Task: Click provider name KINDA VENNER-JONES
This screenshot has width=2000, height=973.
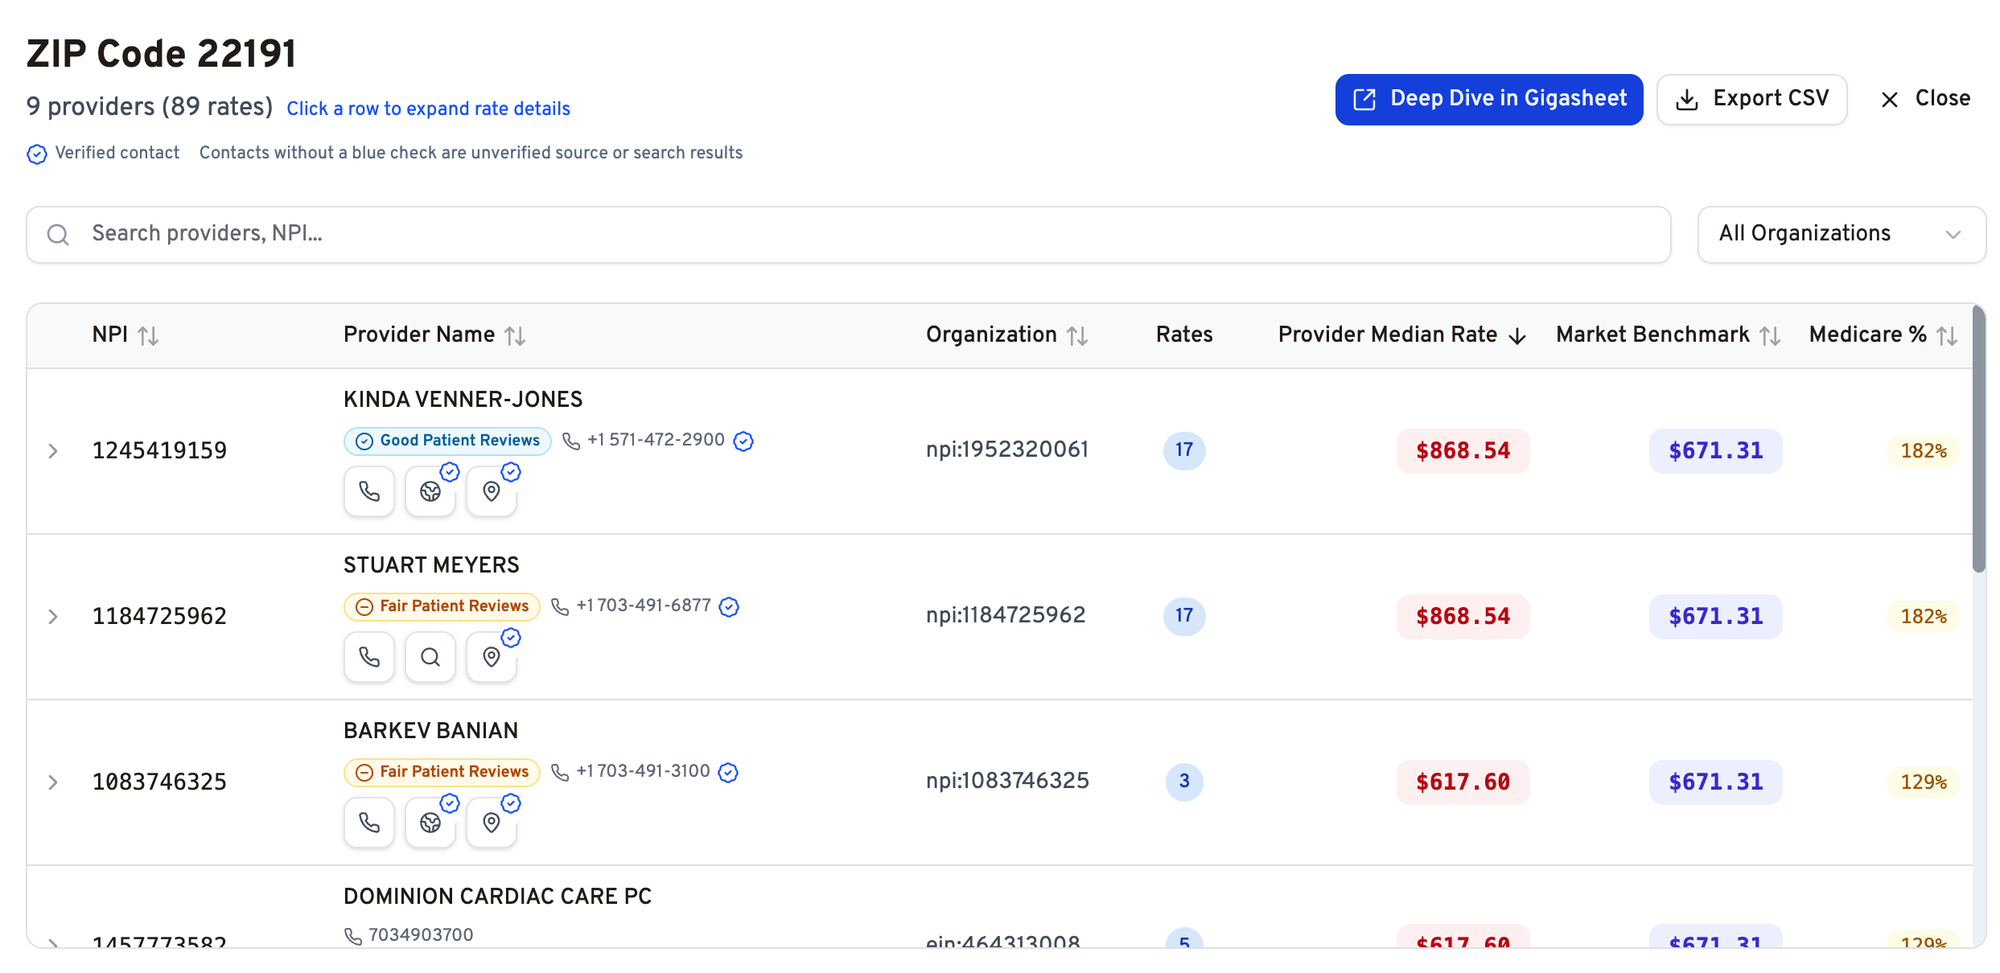Action: coord(463,400)
